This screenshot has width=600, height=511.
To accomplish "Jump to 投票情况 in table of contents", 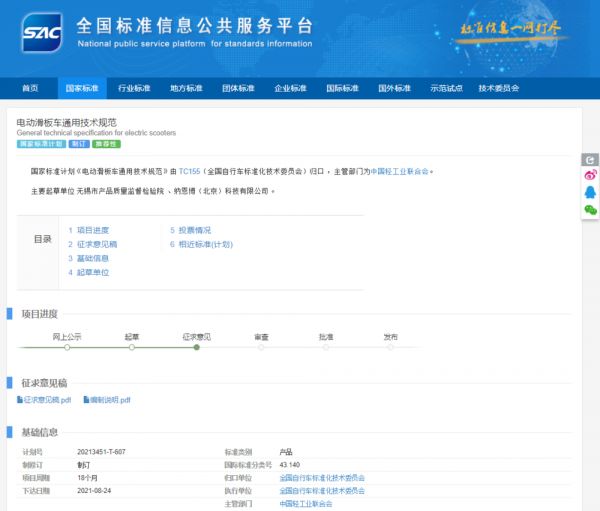I will point(194,230).
